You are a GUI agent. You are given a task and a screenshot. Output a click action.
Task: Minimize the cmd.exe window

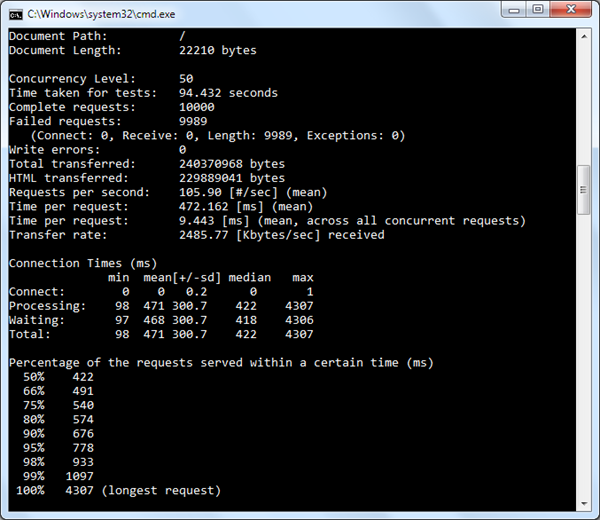tap(514, 10)
